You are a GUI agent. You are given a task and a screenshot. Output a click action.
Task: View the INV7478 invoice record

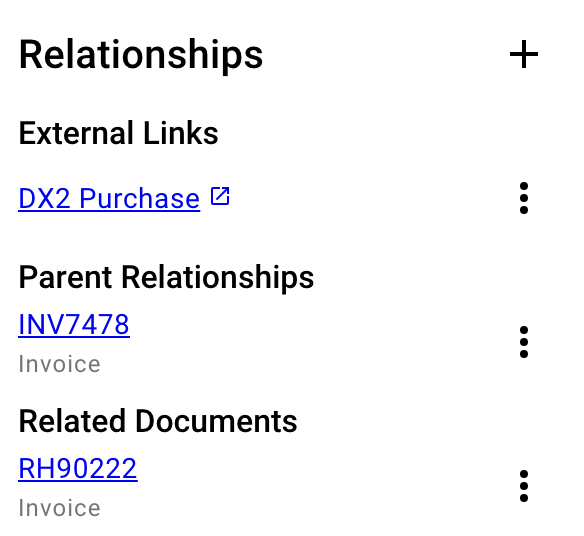(x=74, y=324)
